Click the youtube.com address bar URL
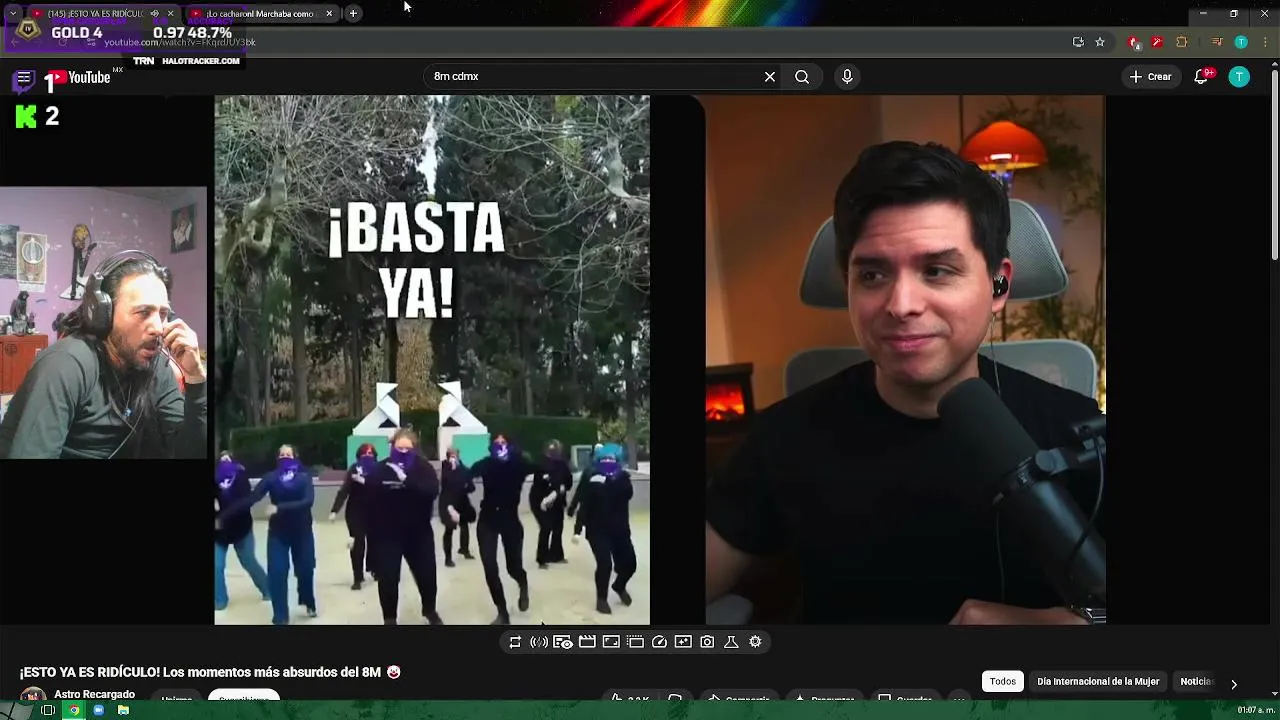This screenshot has width=1280, height=720. pos(180,42)
